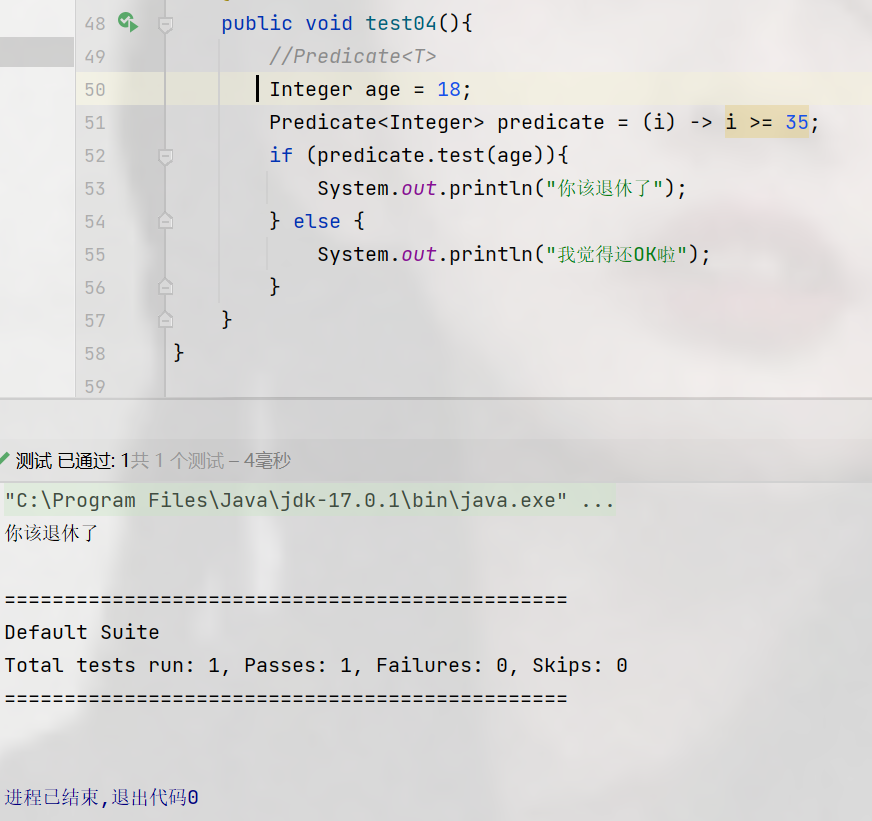Collapse the if block fold marker on line 52
The image size is (872, 821).
pyautogui.click(x=165, y=156)
